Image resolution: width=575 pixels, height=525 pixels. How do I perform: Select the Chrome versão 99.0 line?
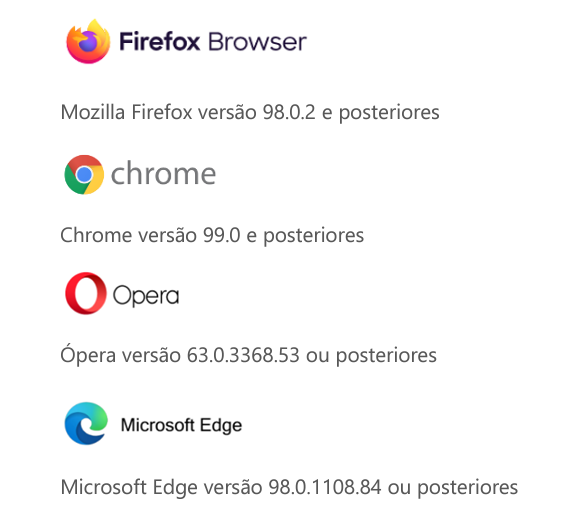212,235
